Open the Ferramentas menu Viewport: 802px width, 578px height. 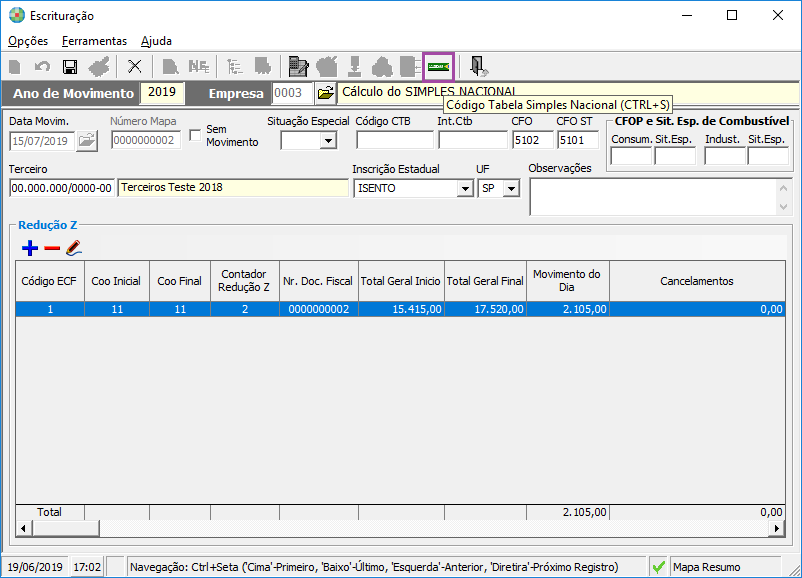point(94,41)
